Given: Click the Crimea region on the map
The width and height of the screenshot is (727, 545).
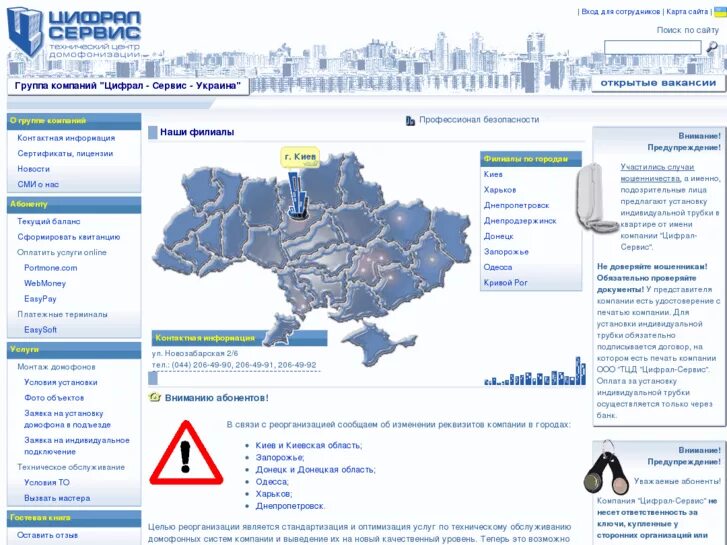Looking at the screenshot, I should pyautogui.click(x=376, y=343).
